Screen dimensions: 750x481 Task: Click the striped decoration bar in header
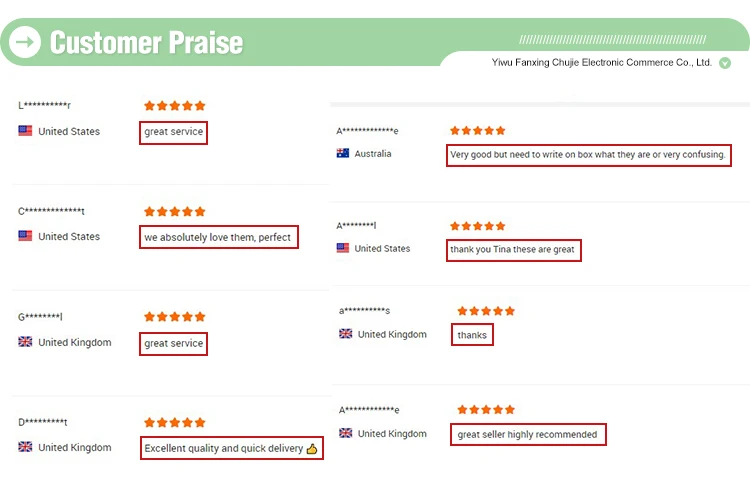612,39
